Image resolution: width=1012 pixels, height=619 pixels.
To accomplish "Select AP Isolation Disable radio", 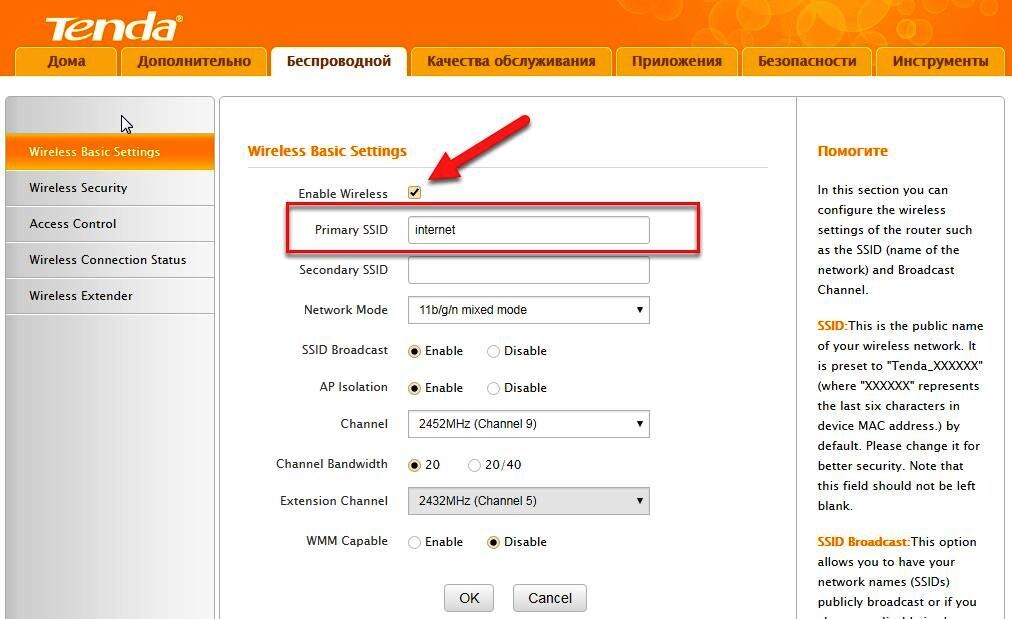I will coord(493,389).
